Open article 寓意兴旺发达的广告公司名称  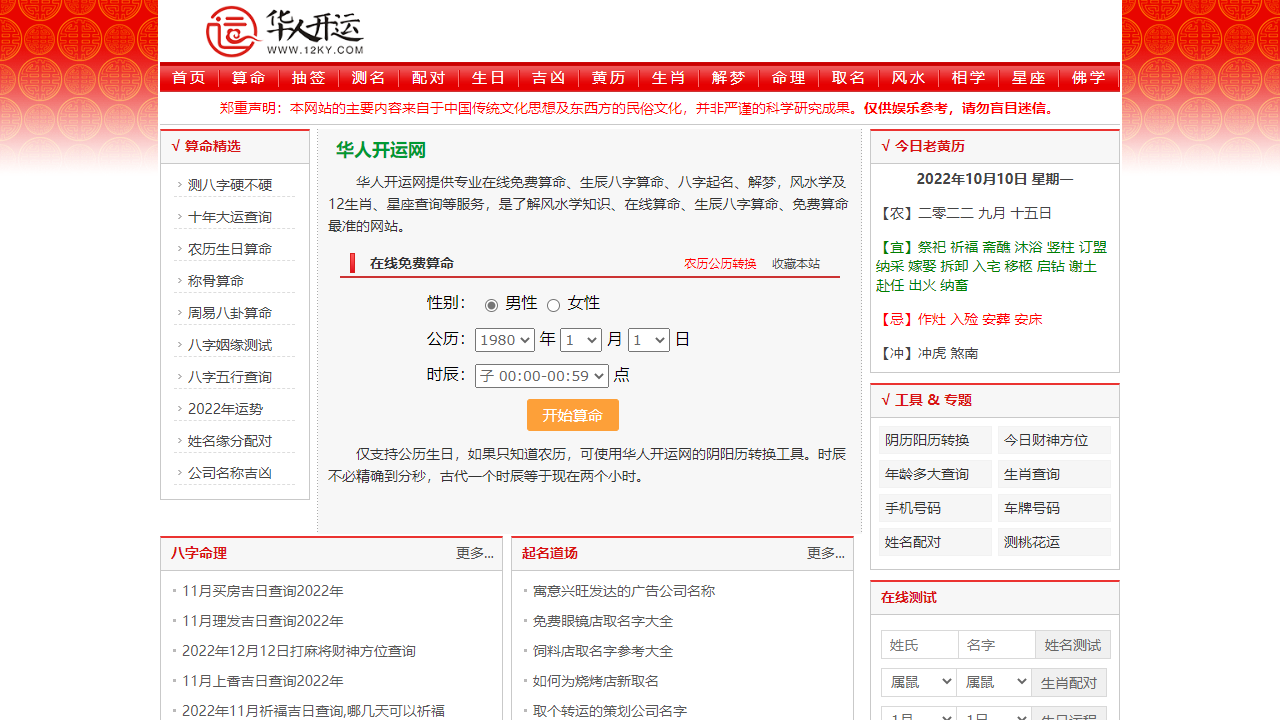(x=624, y=591)
